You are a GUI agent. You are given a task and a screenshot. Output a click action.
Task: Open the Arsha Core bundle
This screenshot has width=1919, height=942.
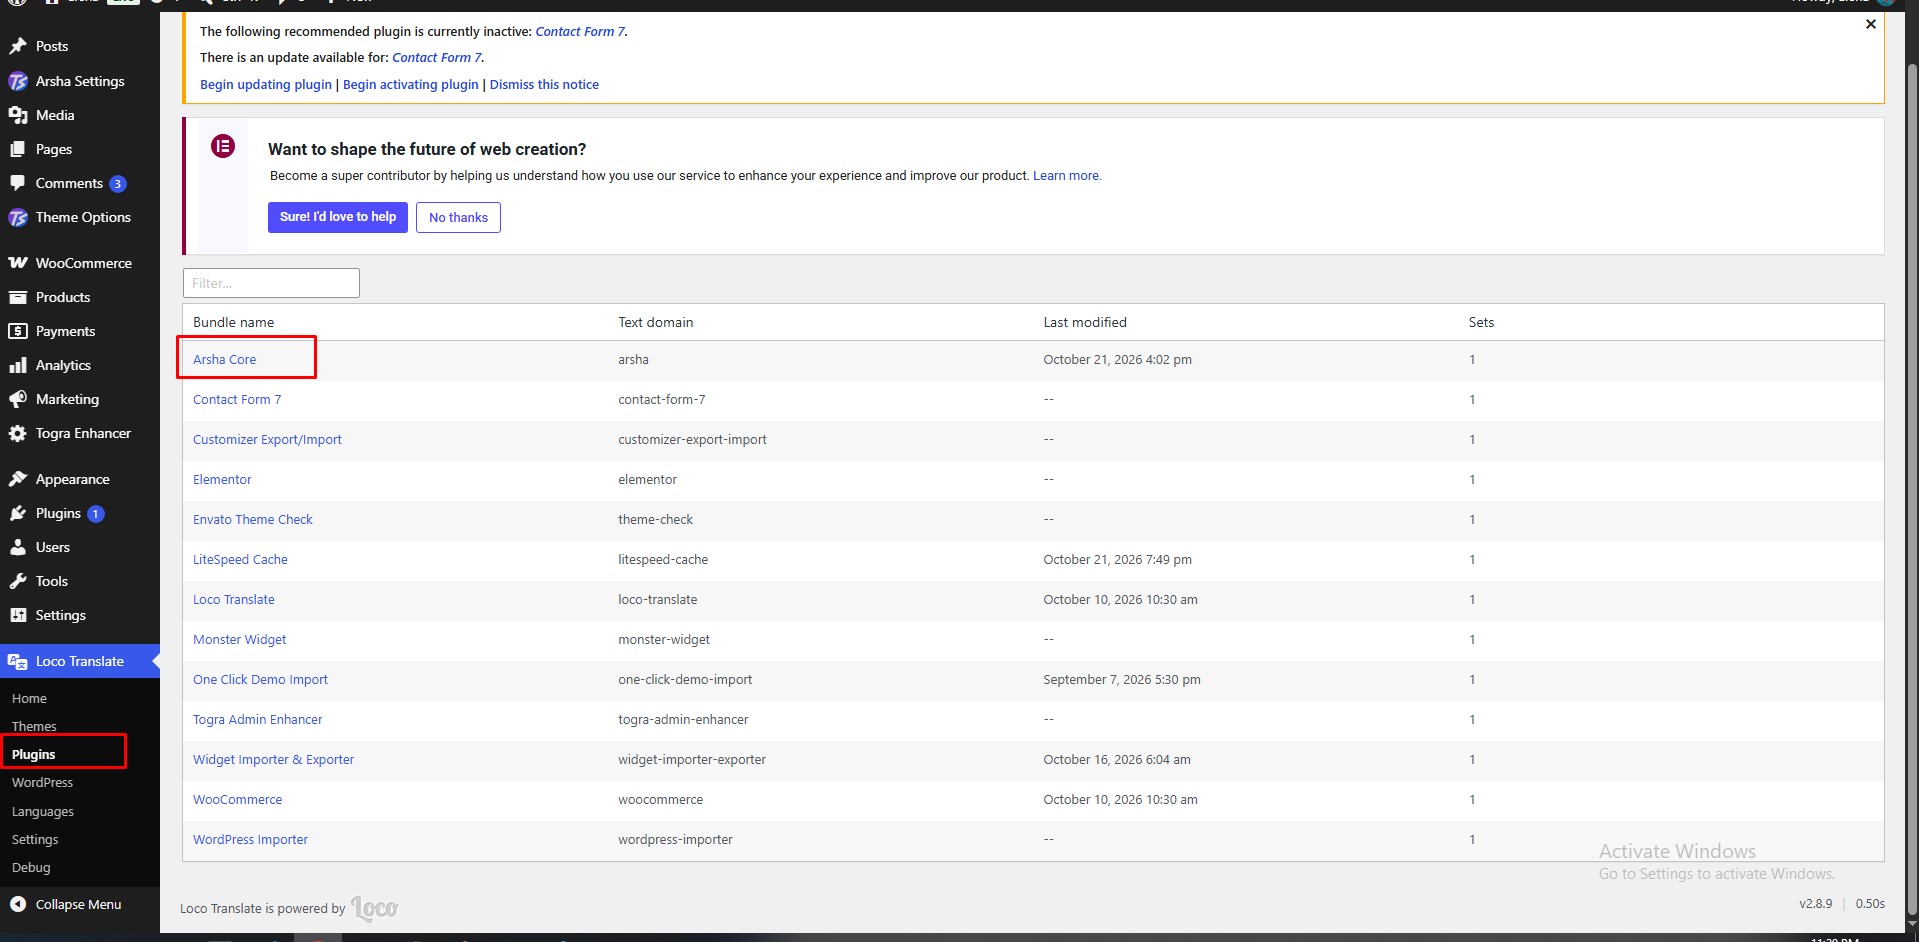coord(225,359)
